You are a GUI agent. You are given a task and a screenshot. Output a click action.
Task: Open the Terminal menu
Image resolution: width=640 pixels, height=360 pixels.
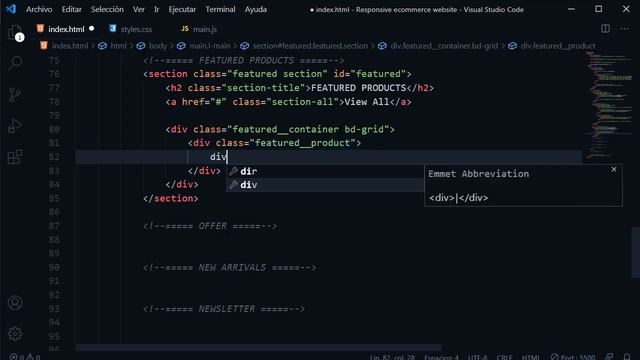pos(220,9)
